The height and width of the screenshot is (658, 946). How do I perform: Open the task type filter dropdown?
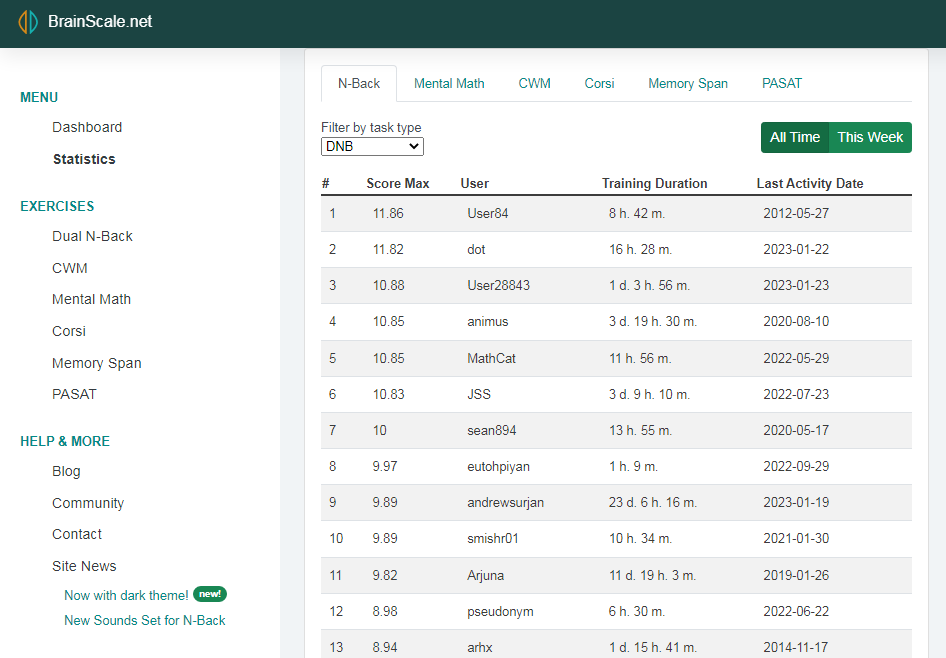(372, 147)
